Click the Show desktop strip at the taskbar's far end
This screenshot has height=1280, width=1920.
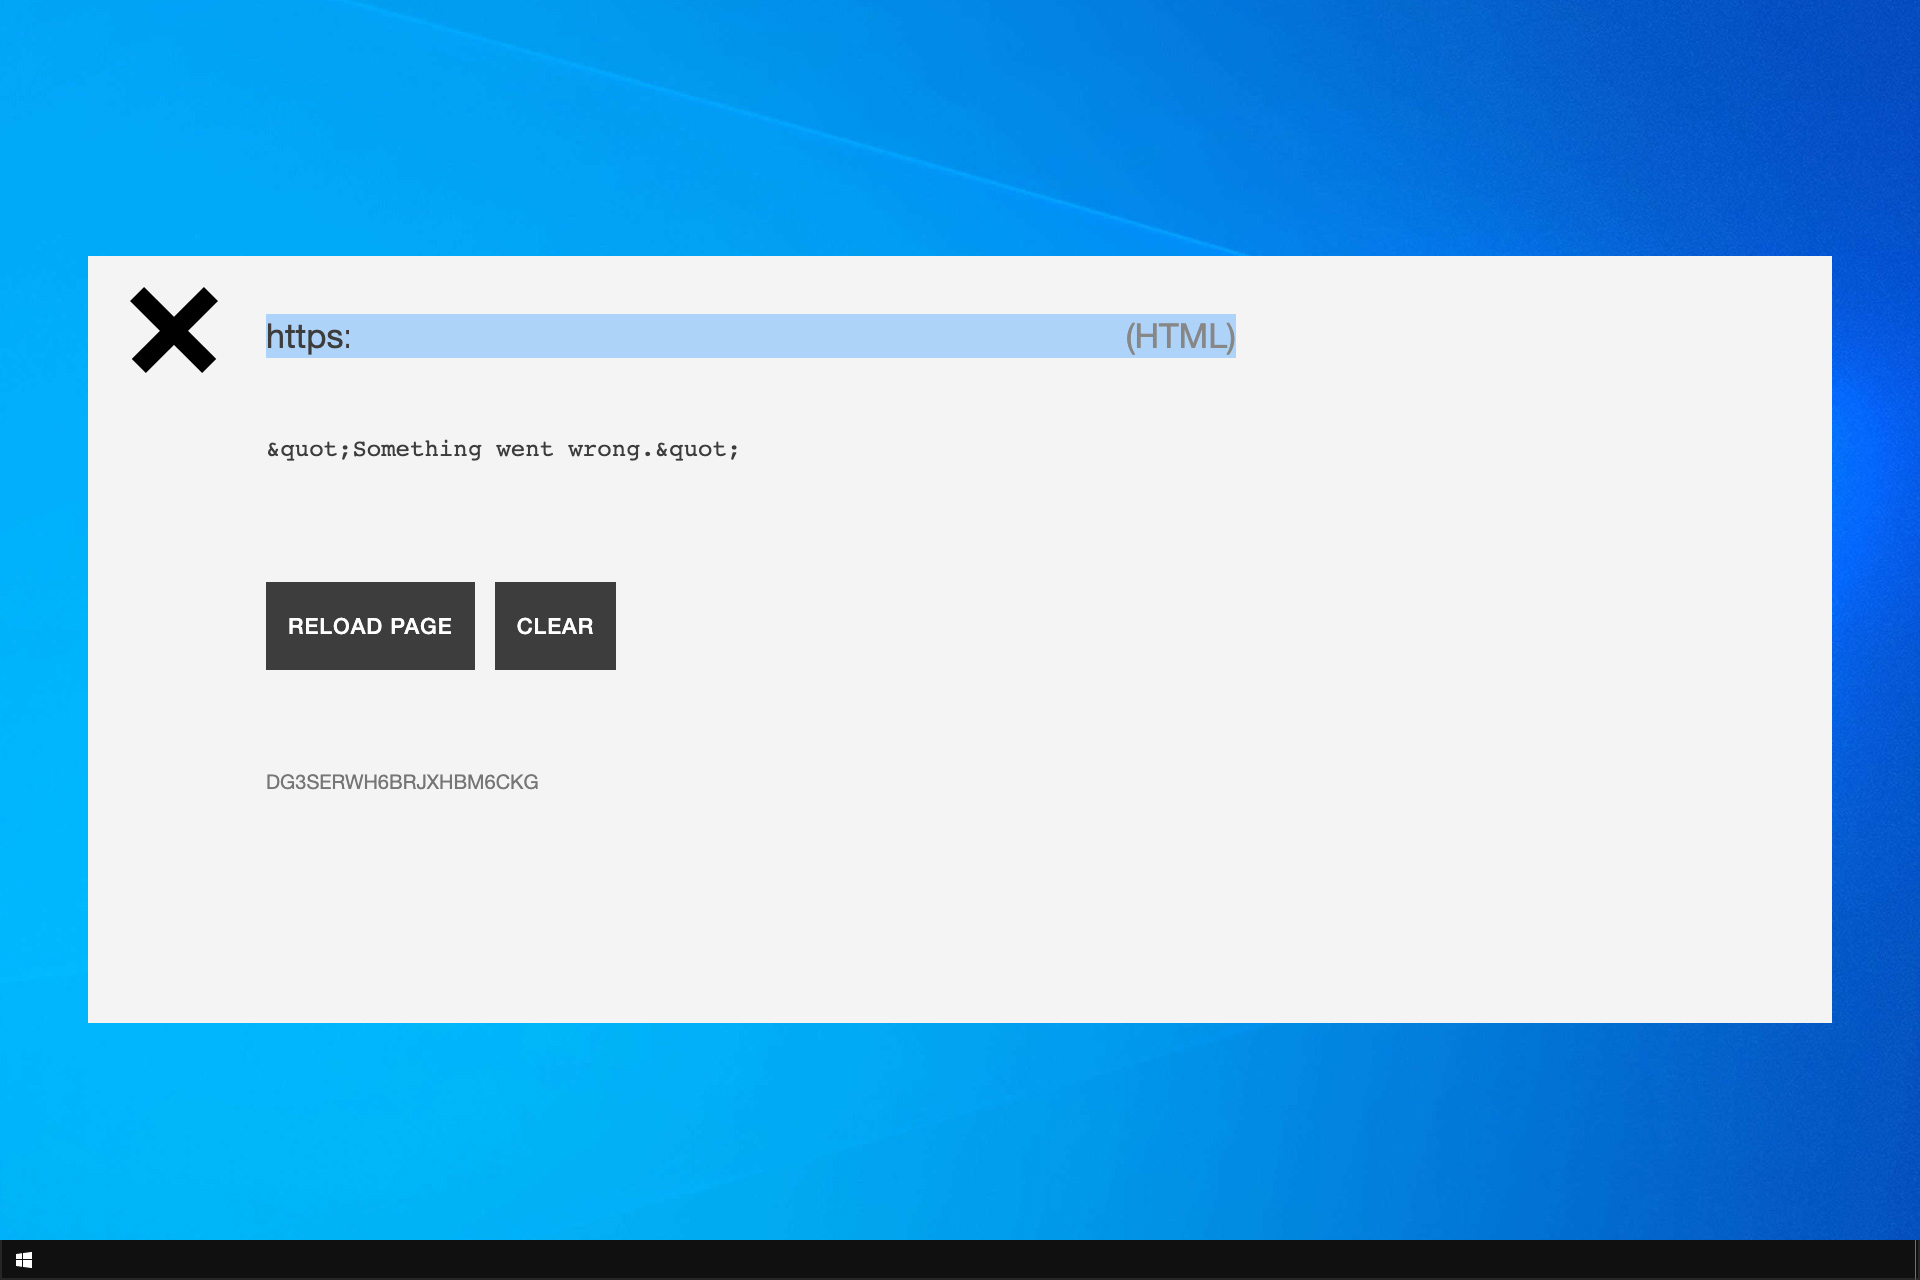pyautogui.click(x=1916, y=1260)
